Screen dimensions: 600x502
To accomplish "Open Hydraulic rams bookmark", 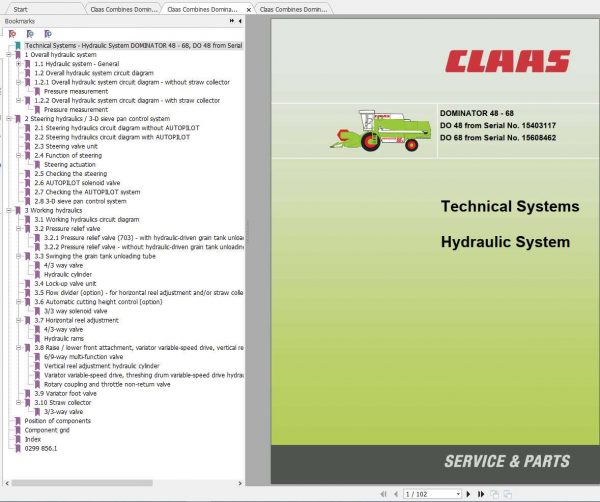I will tap(64, 339).
